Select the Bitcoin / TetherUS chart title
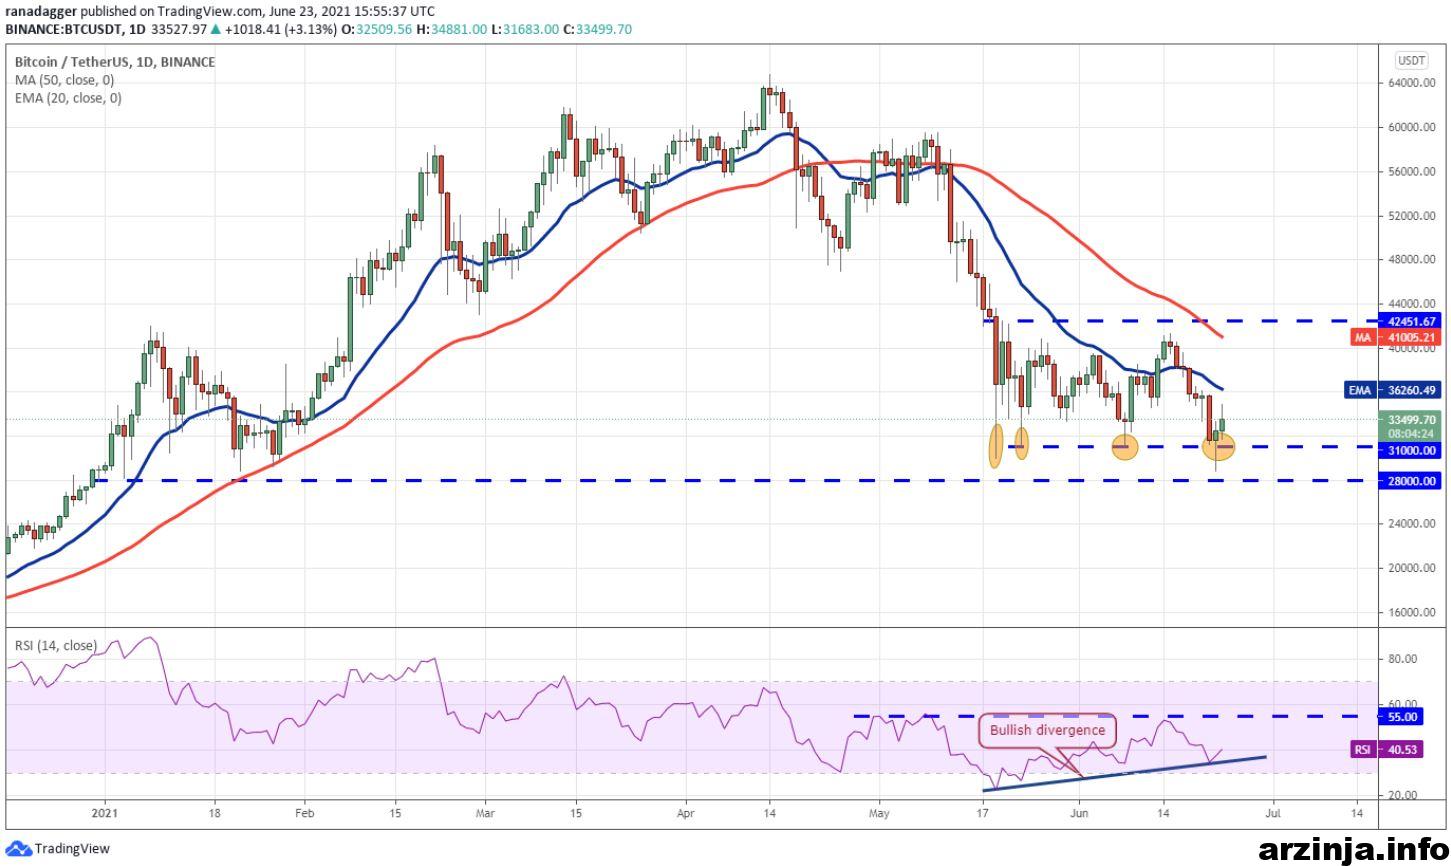 [x=113, y=62]
